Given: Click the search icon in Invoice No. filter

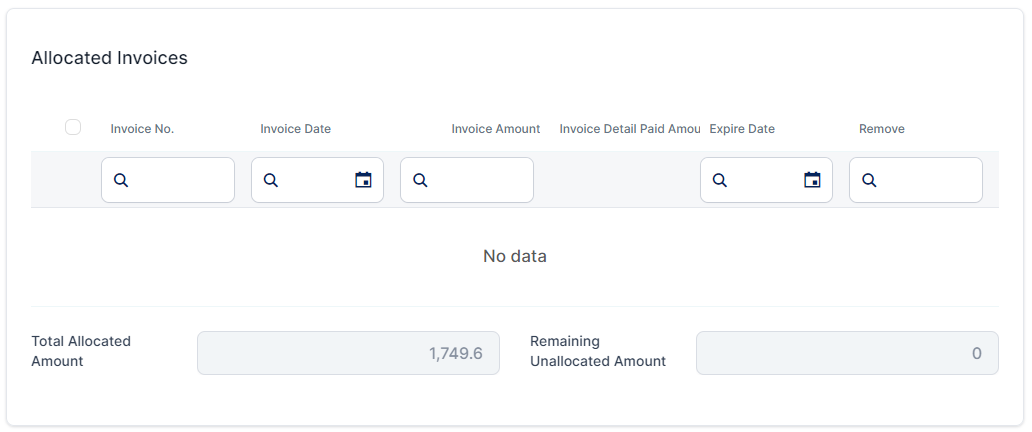Looking at the screenshot, I should tap(121, 180).
